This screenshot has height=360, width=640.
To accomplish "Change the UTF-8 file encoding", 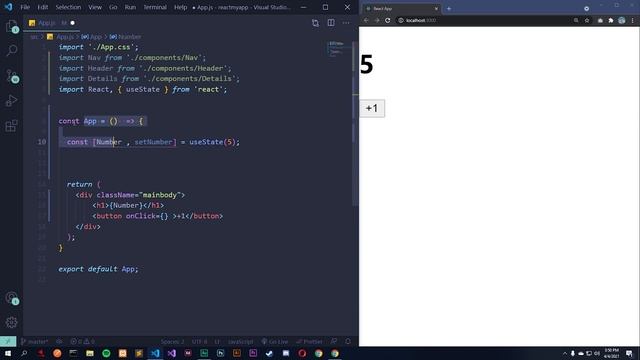I will [x=200, y=341].
